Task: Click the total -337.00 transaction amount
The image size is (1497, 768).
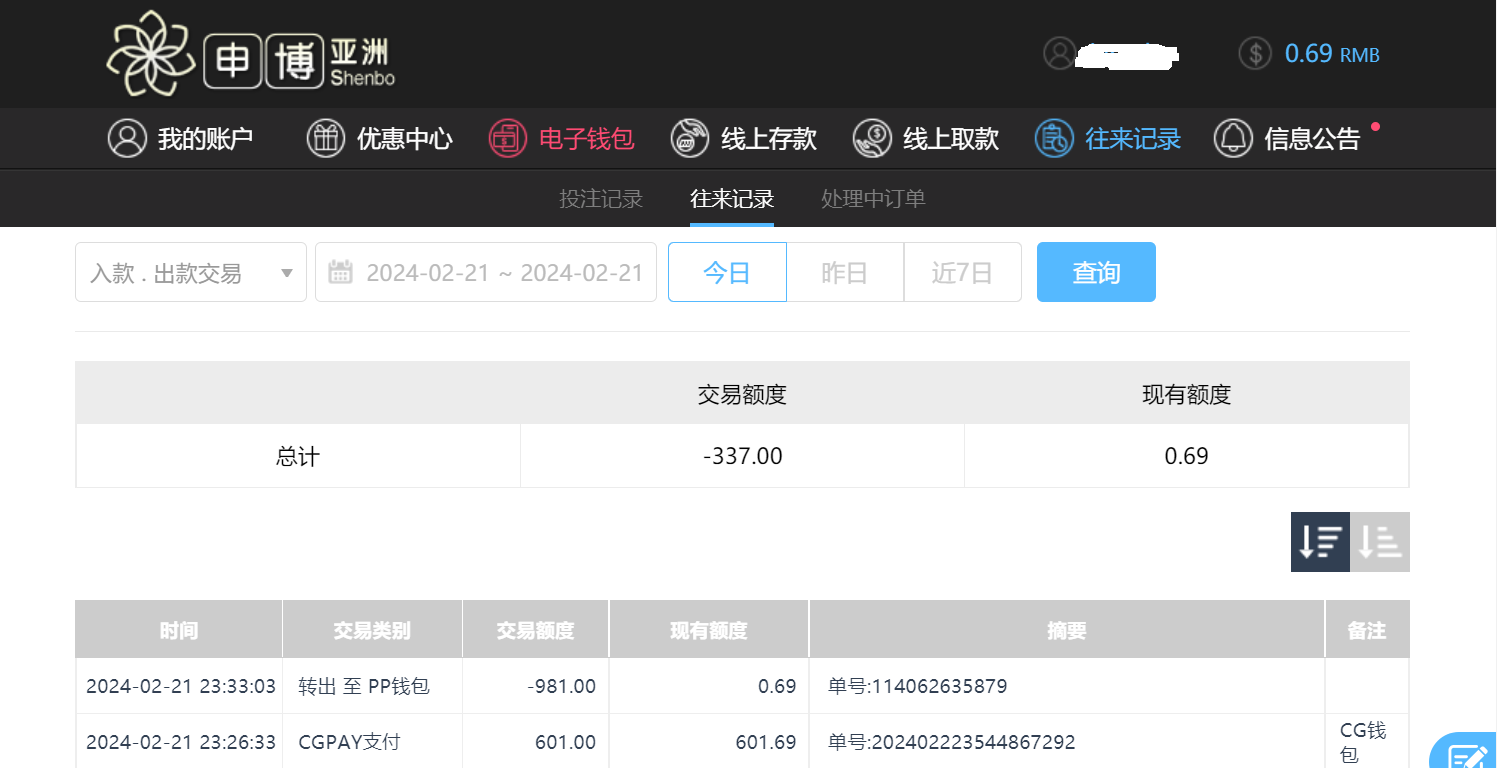Action: coord(743,457)
